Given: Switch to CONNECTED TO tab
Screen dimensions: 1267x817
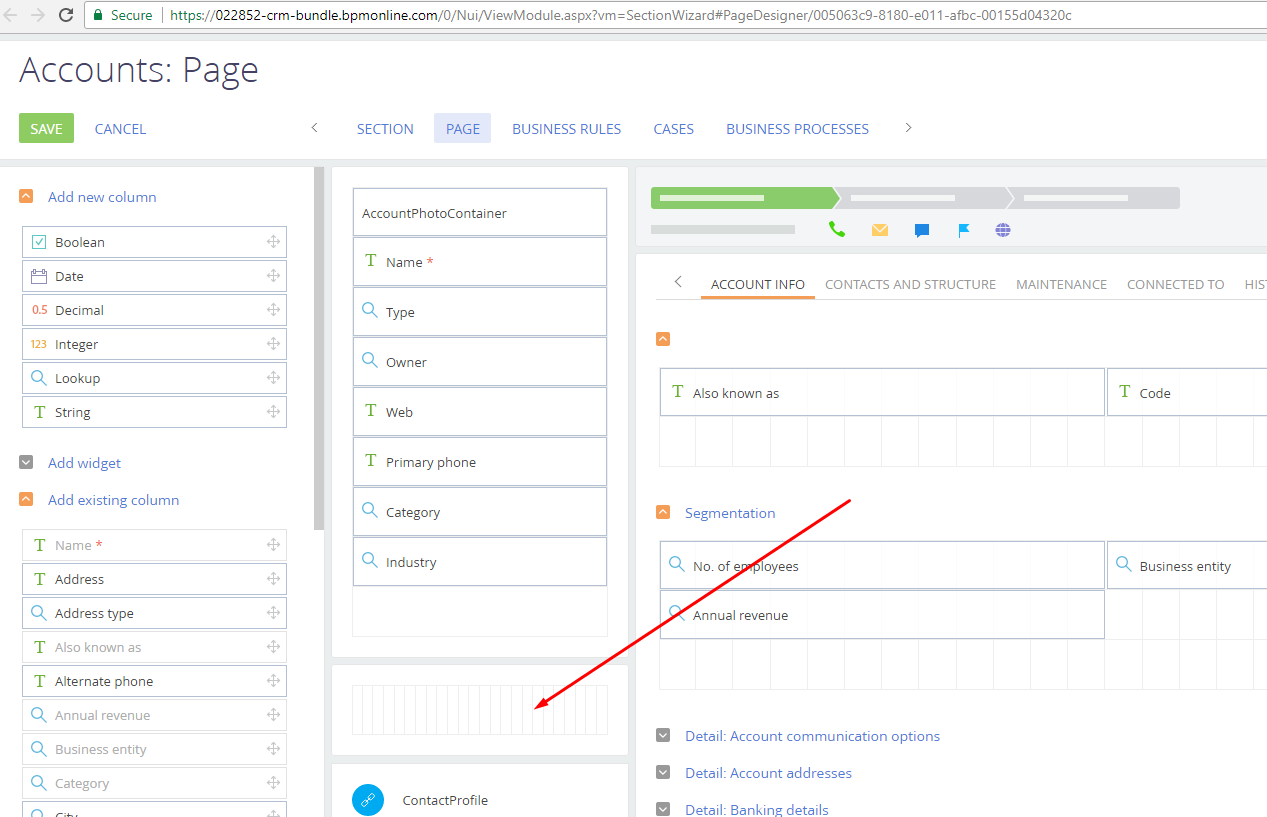Looking at the screenshot, I should (1175, 284).
